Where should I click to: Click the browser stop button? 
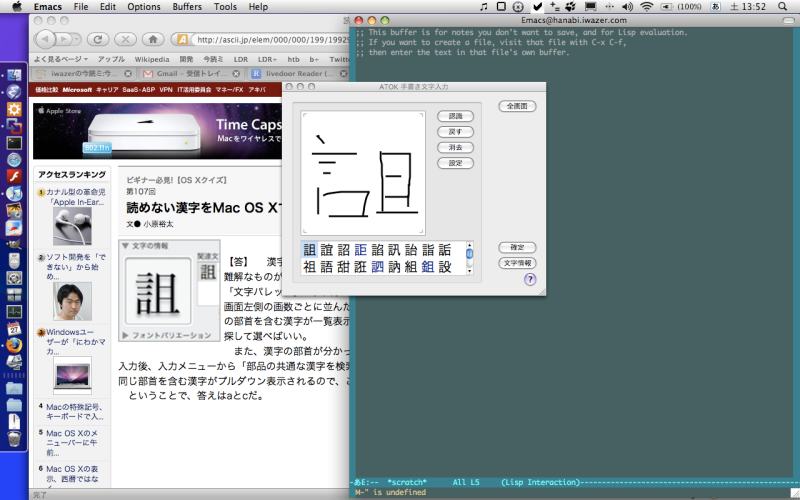(x=126, y=39)
